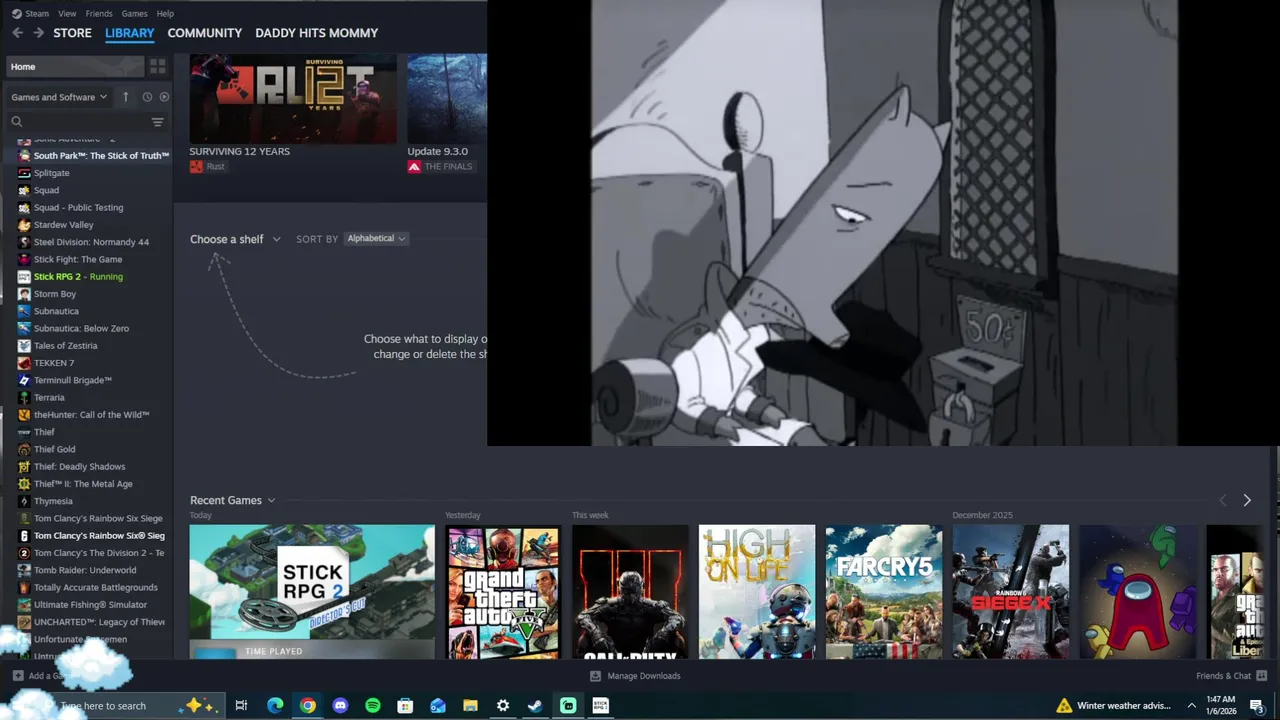
Task: Select the Terraria game icon
Action: [x=24, y=397]
